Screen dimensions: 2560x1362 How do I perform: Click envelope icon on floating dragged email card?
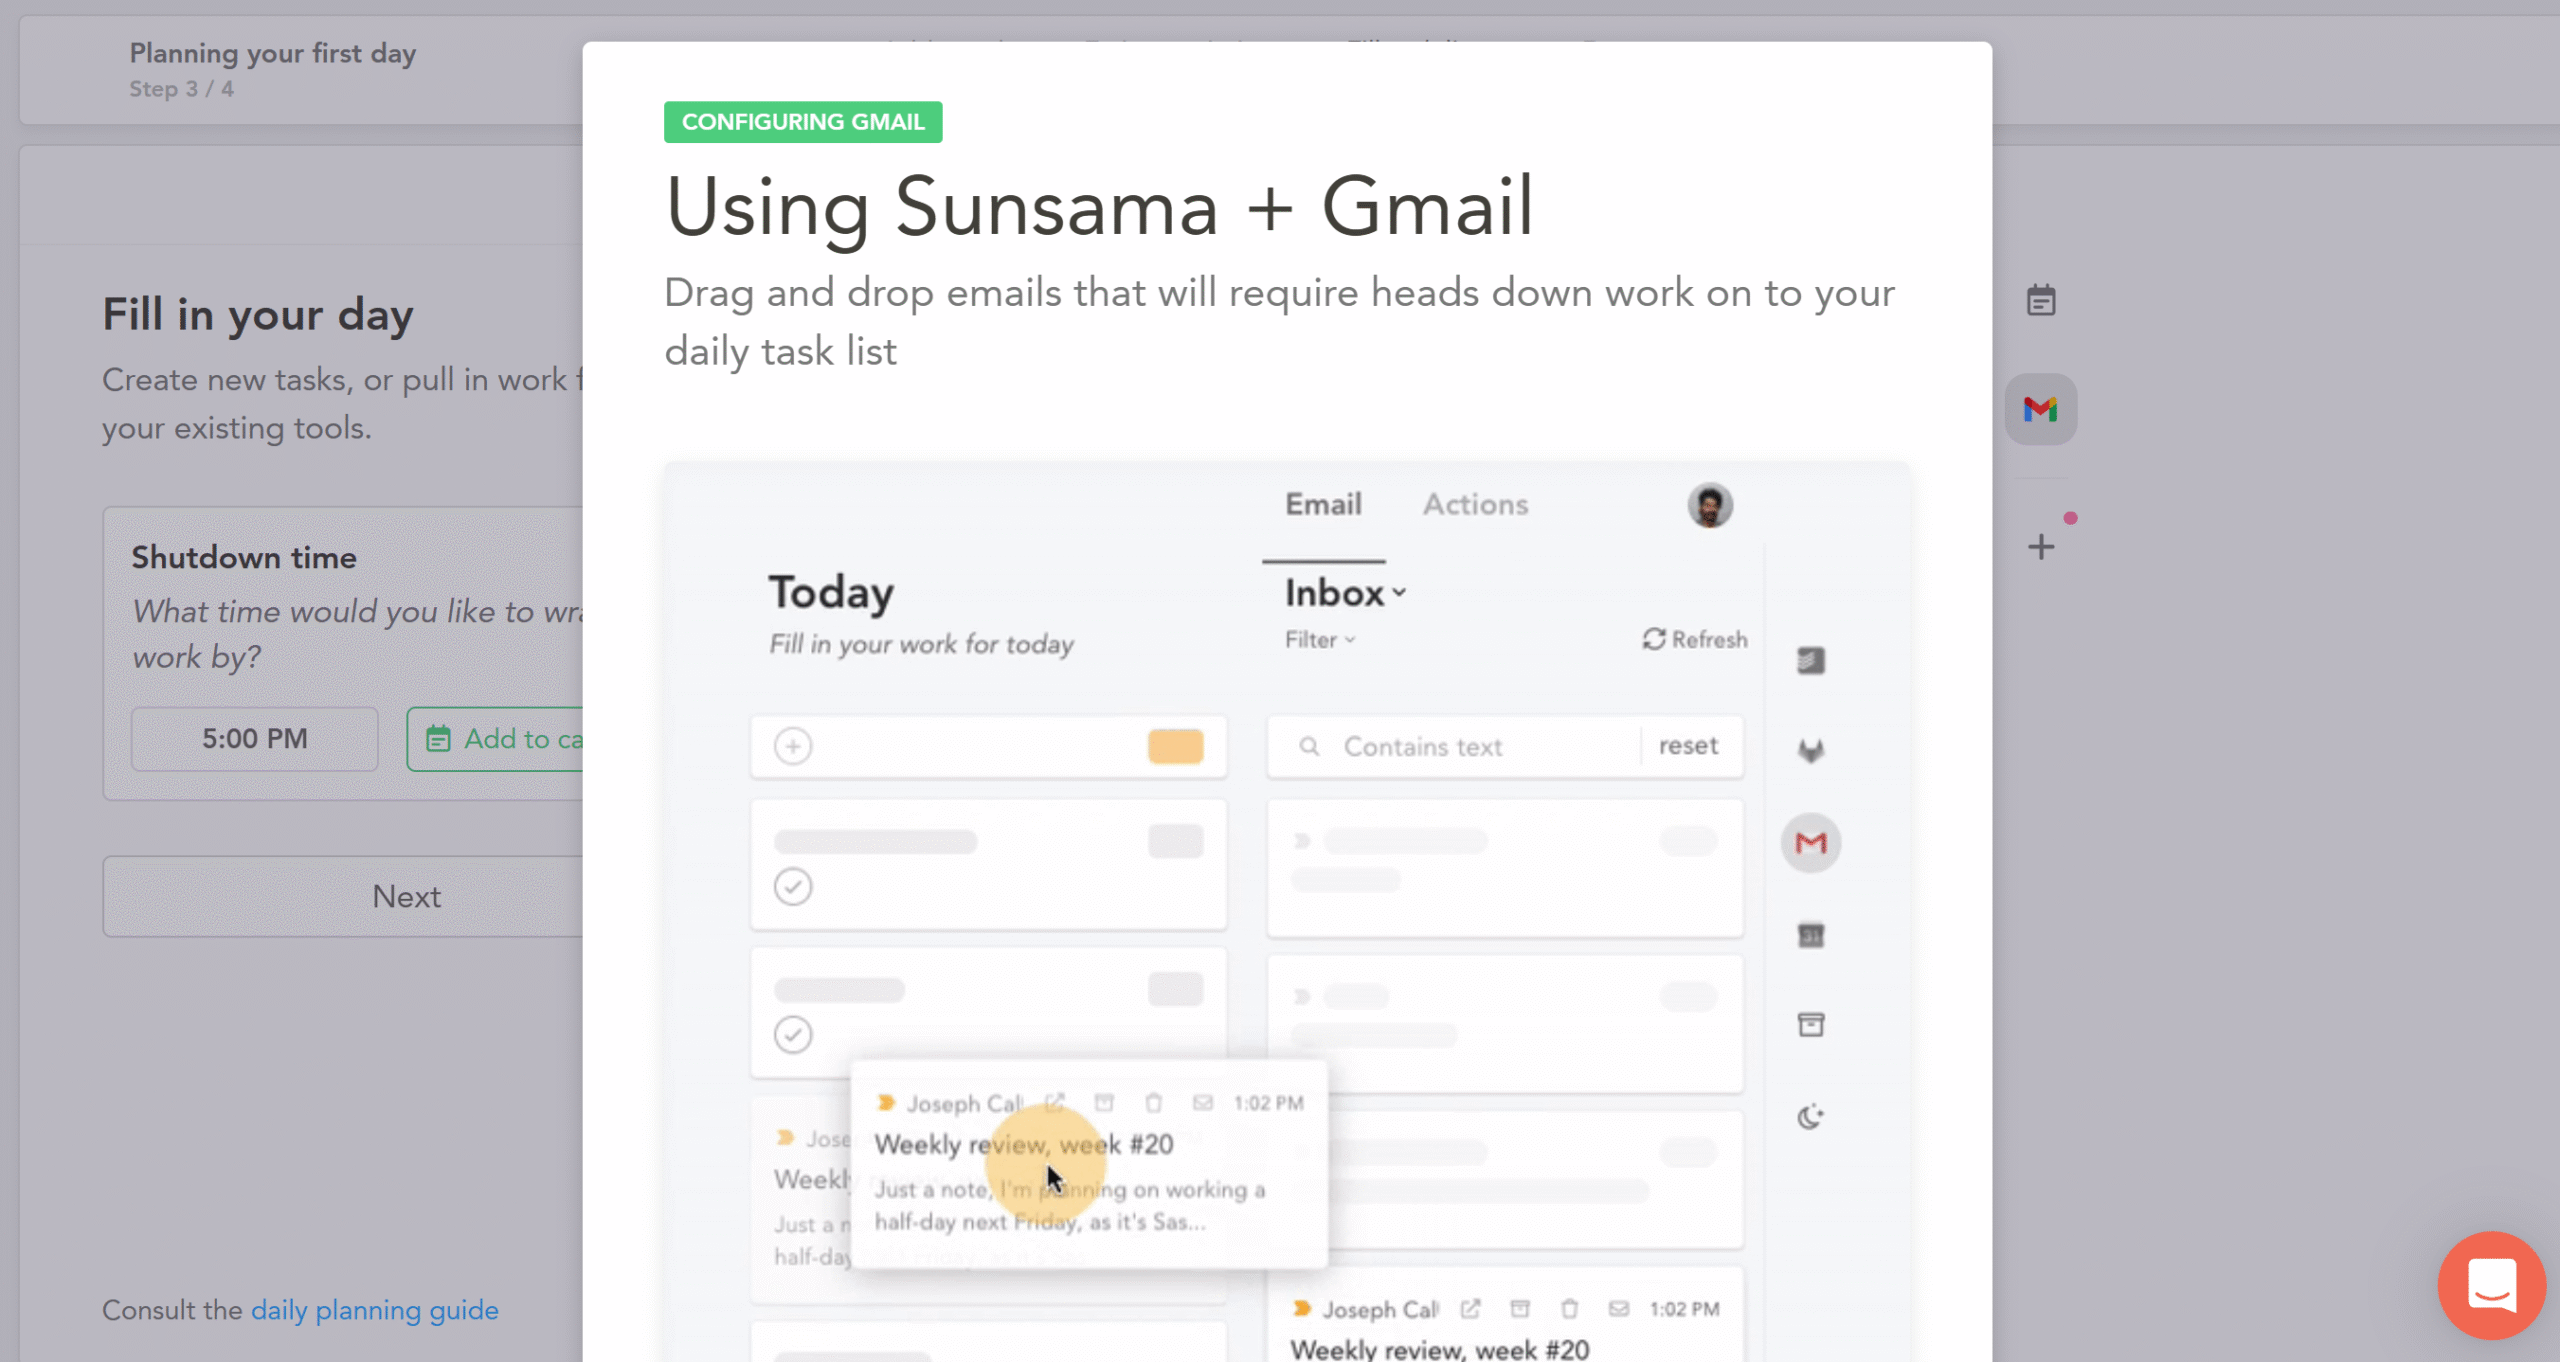[1203, 1103]
